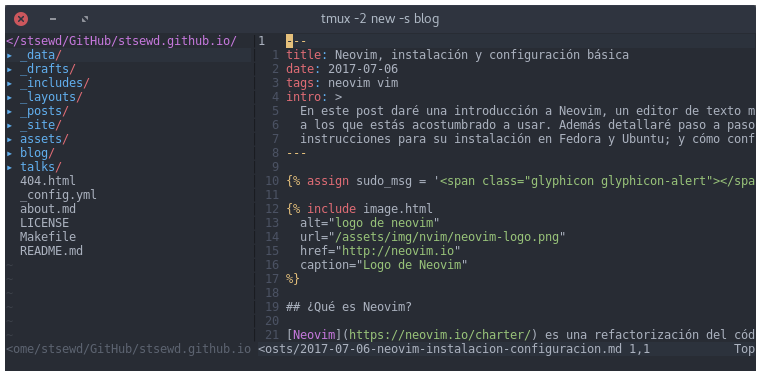Click the window title 'tmux -2 new -s blog'
The height and width of the screenshot is (380, 765).
[x=380, y=19]
